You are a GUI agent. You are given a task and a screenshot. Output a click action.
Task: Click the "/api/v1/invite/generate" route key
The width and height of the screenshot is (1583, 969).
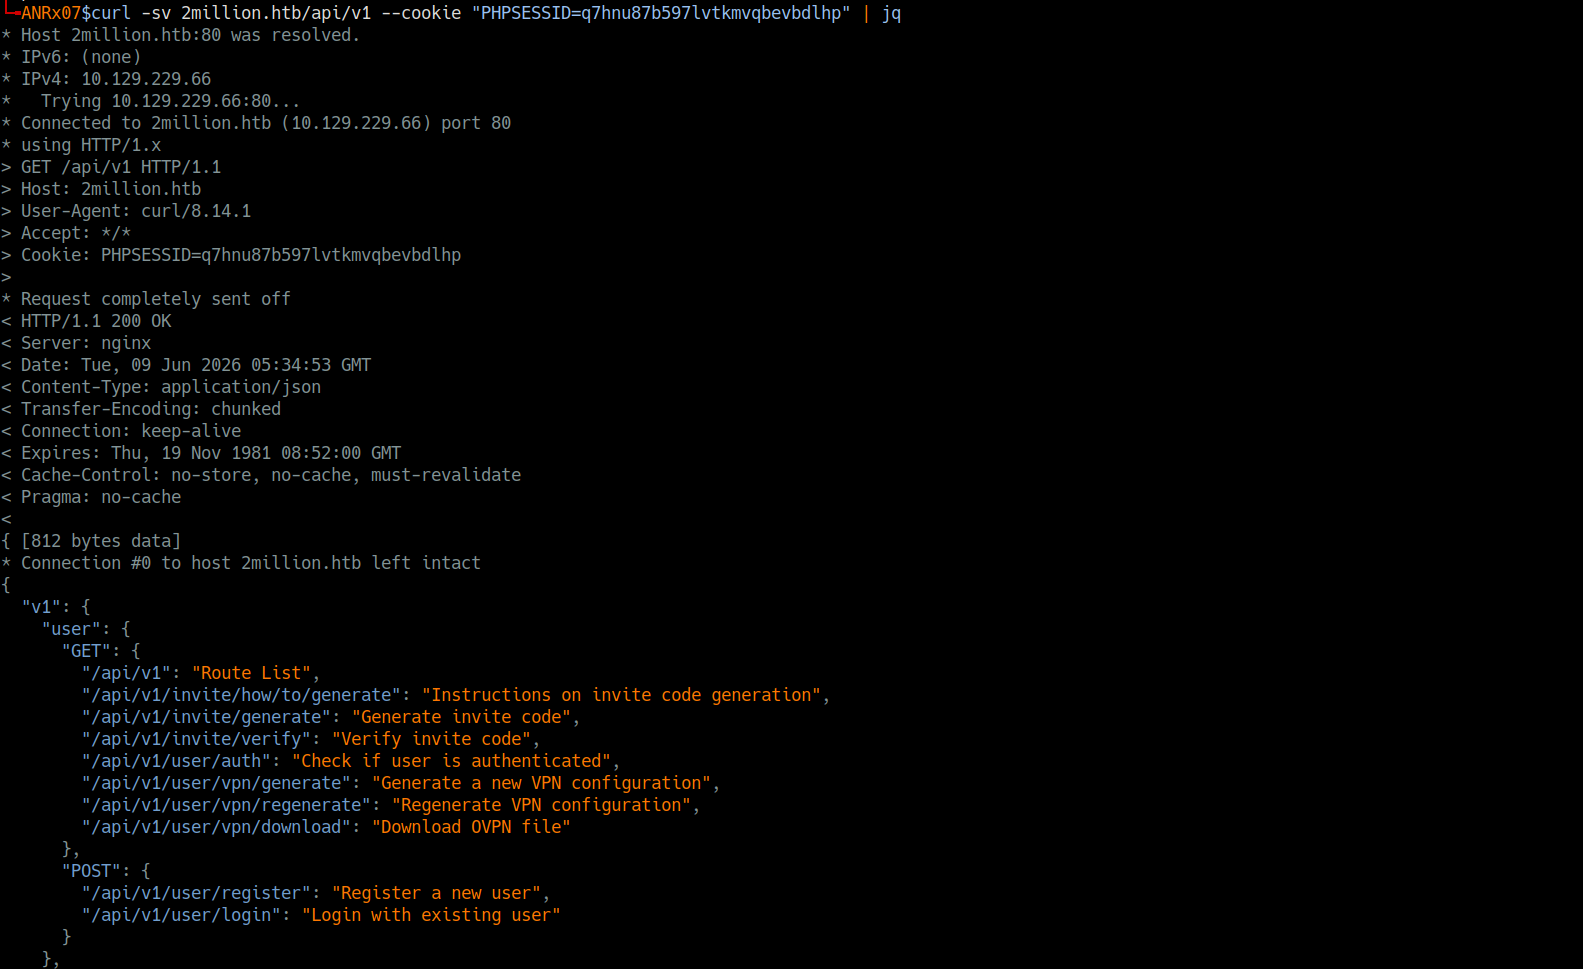[206, 717]
